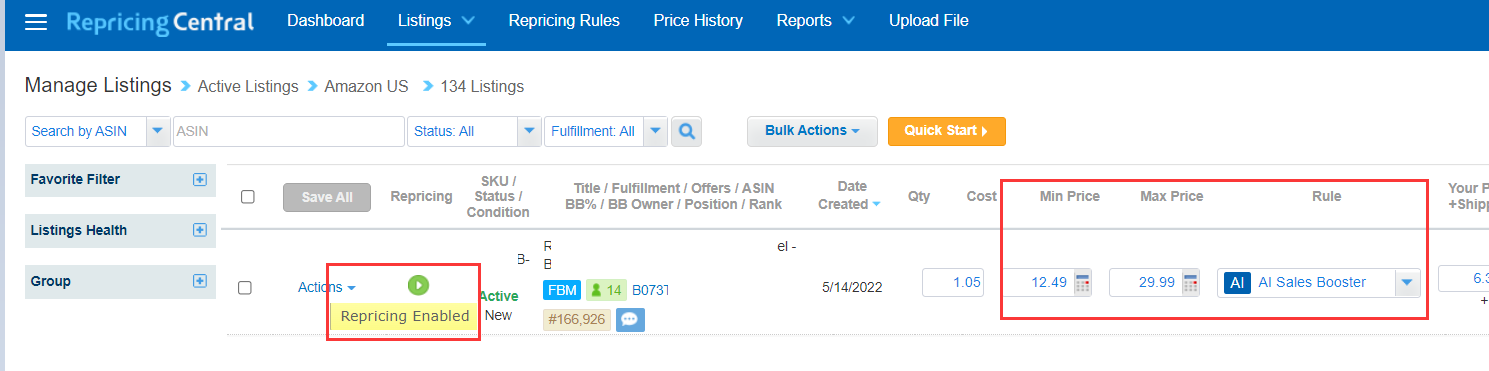Tick the select-all listings checkbox

pyautogui.click(x=248, y=197)
